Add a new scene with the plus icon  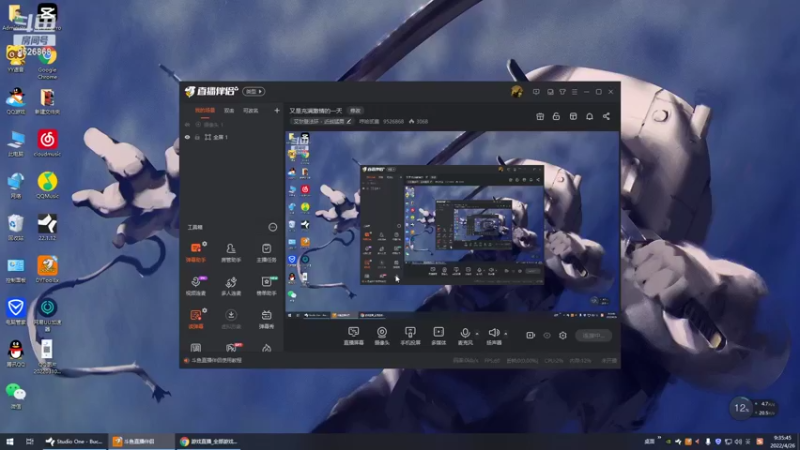pyautogui.click(x=277, y=110)
